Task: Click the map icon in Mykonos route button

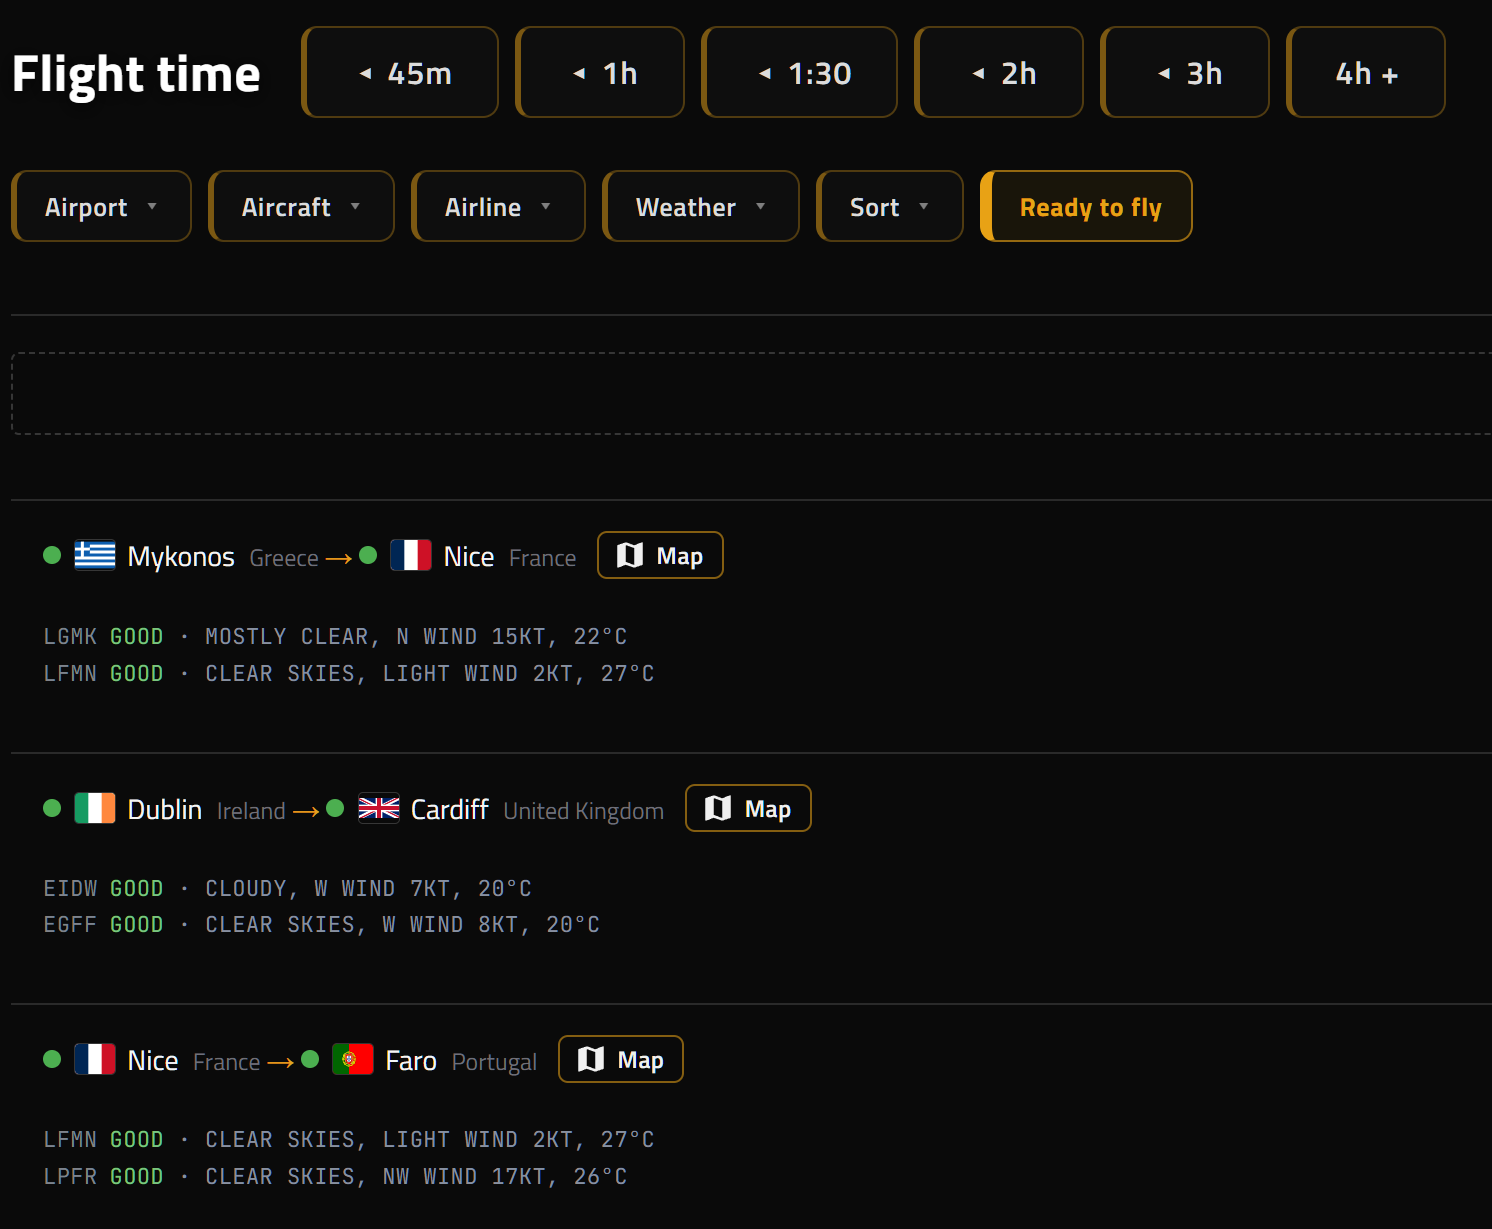Action: pyautogui.click(x=630, y=555)
